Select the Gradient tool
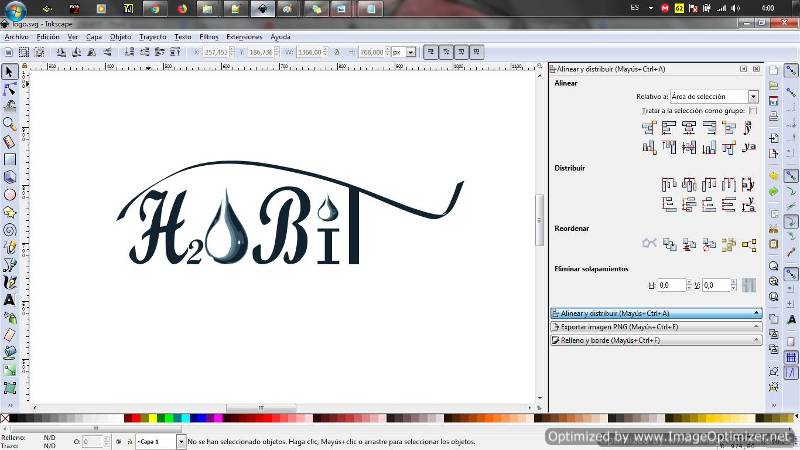 point(9,370)
